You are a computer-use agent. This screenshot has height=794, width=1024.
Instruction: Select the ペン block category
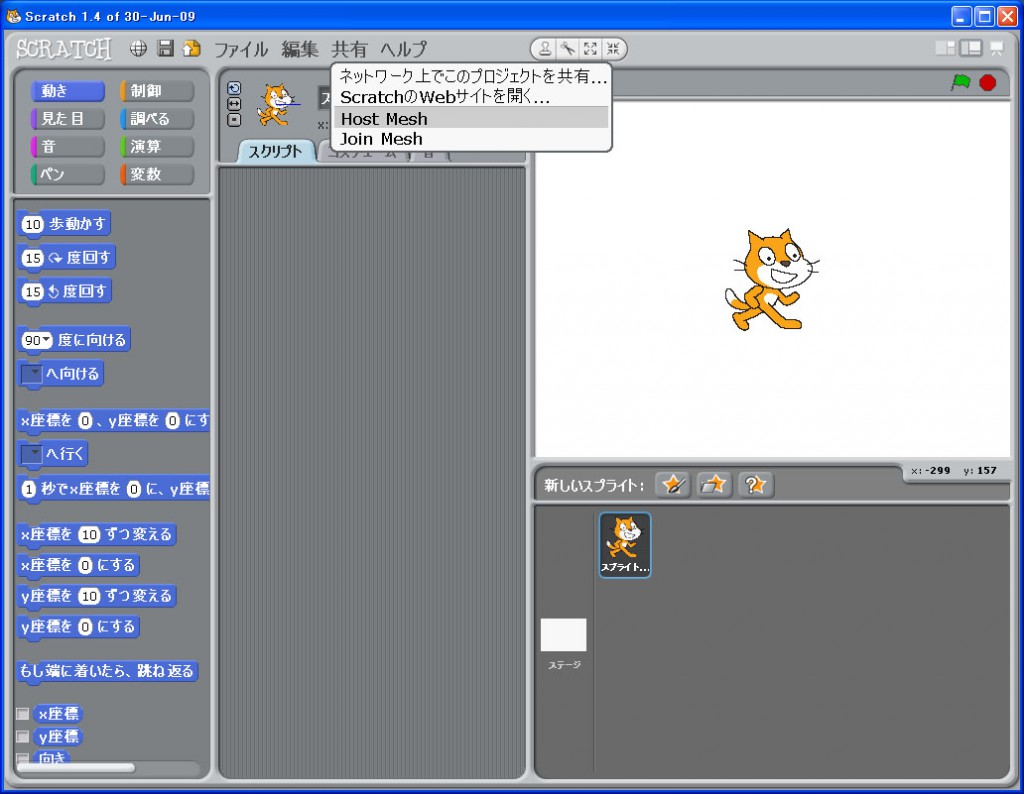point(67,174)
